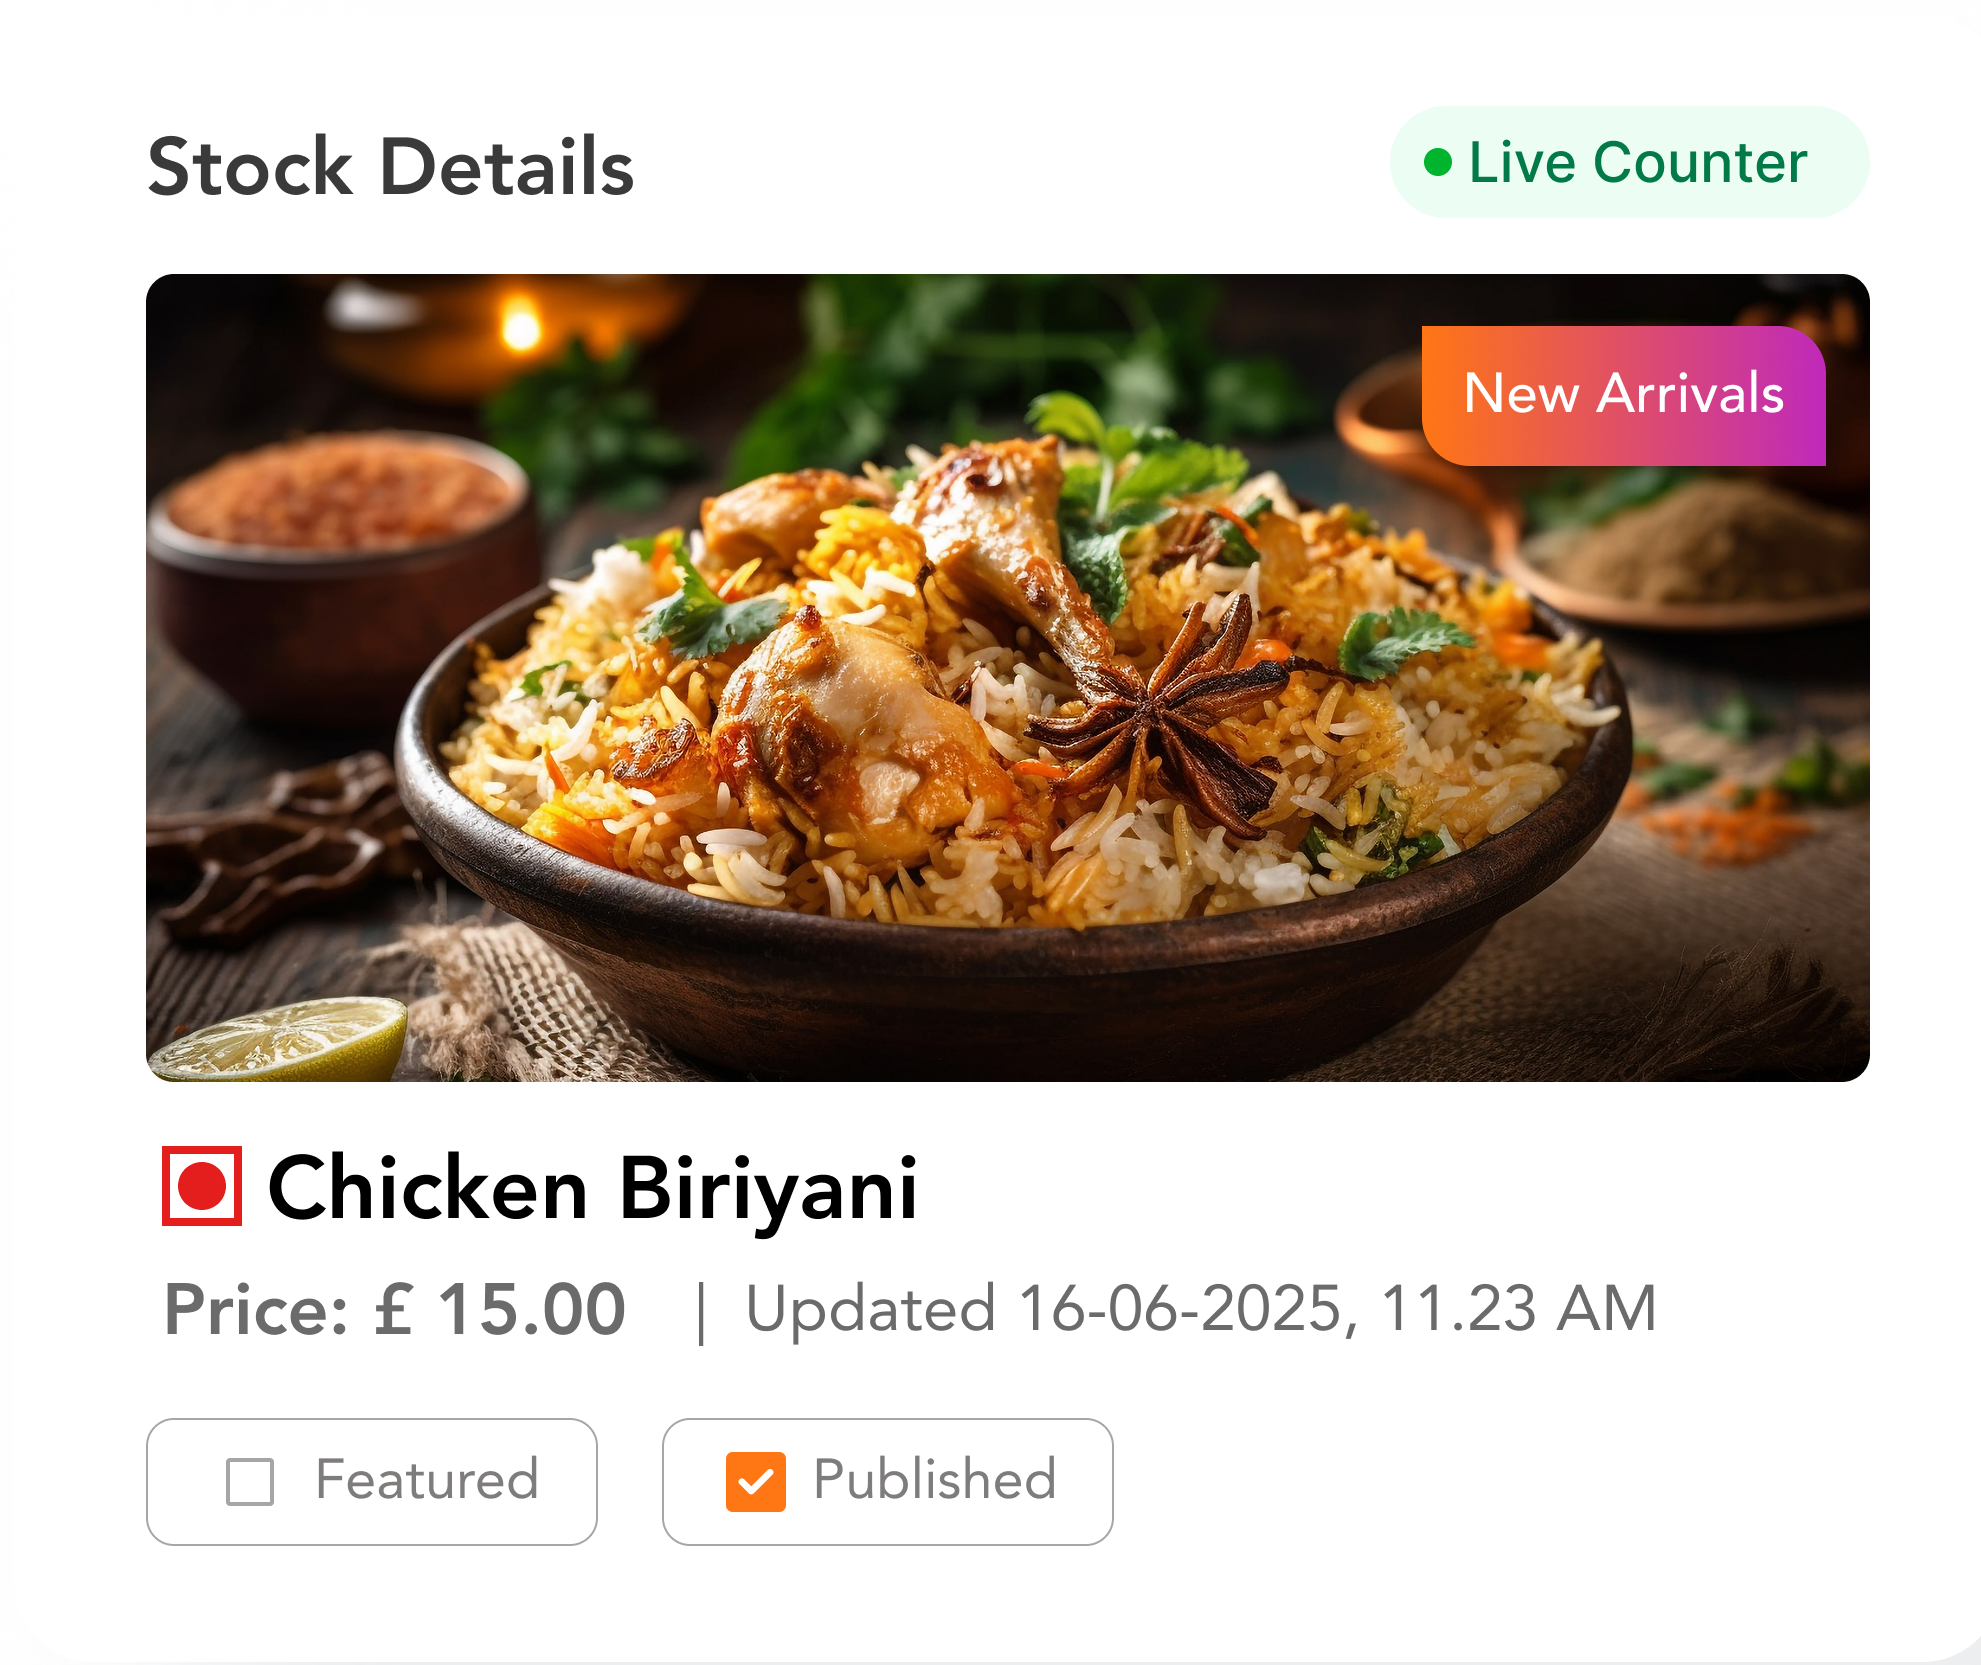Click the divider between price and timestamp
The height and width of the screenshot is (1665, 1981).
click(x=700, y=1312)
